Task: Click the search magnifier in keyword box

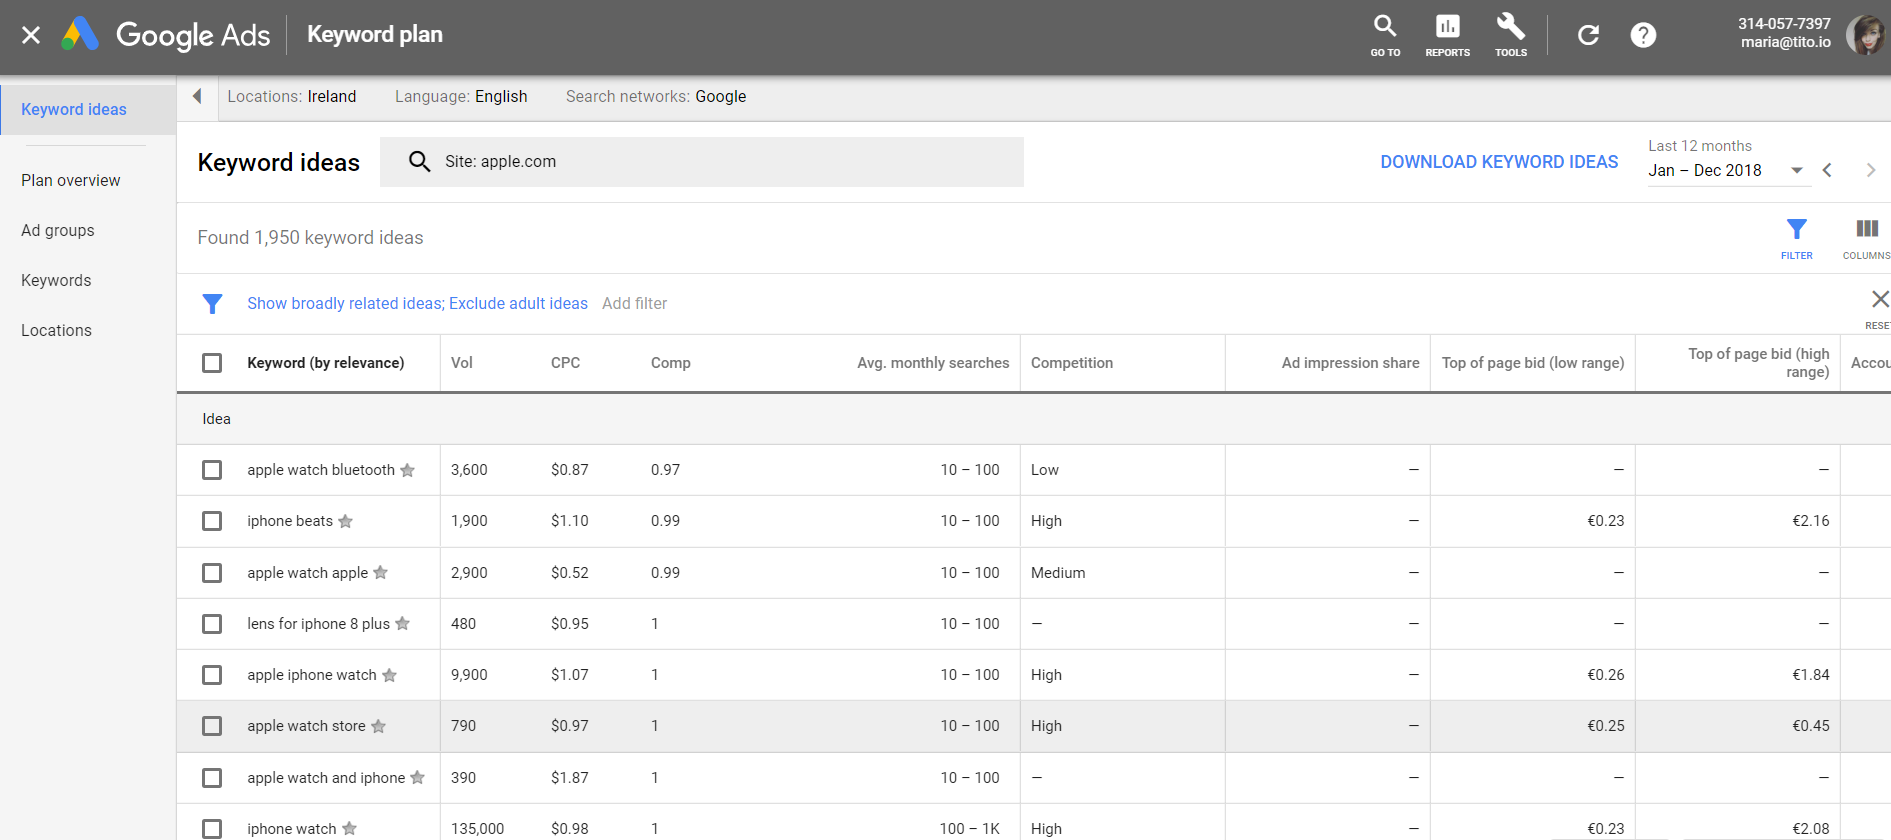Action: click(x=420, y=161)
